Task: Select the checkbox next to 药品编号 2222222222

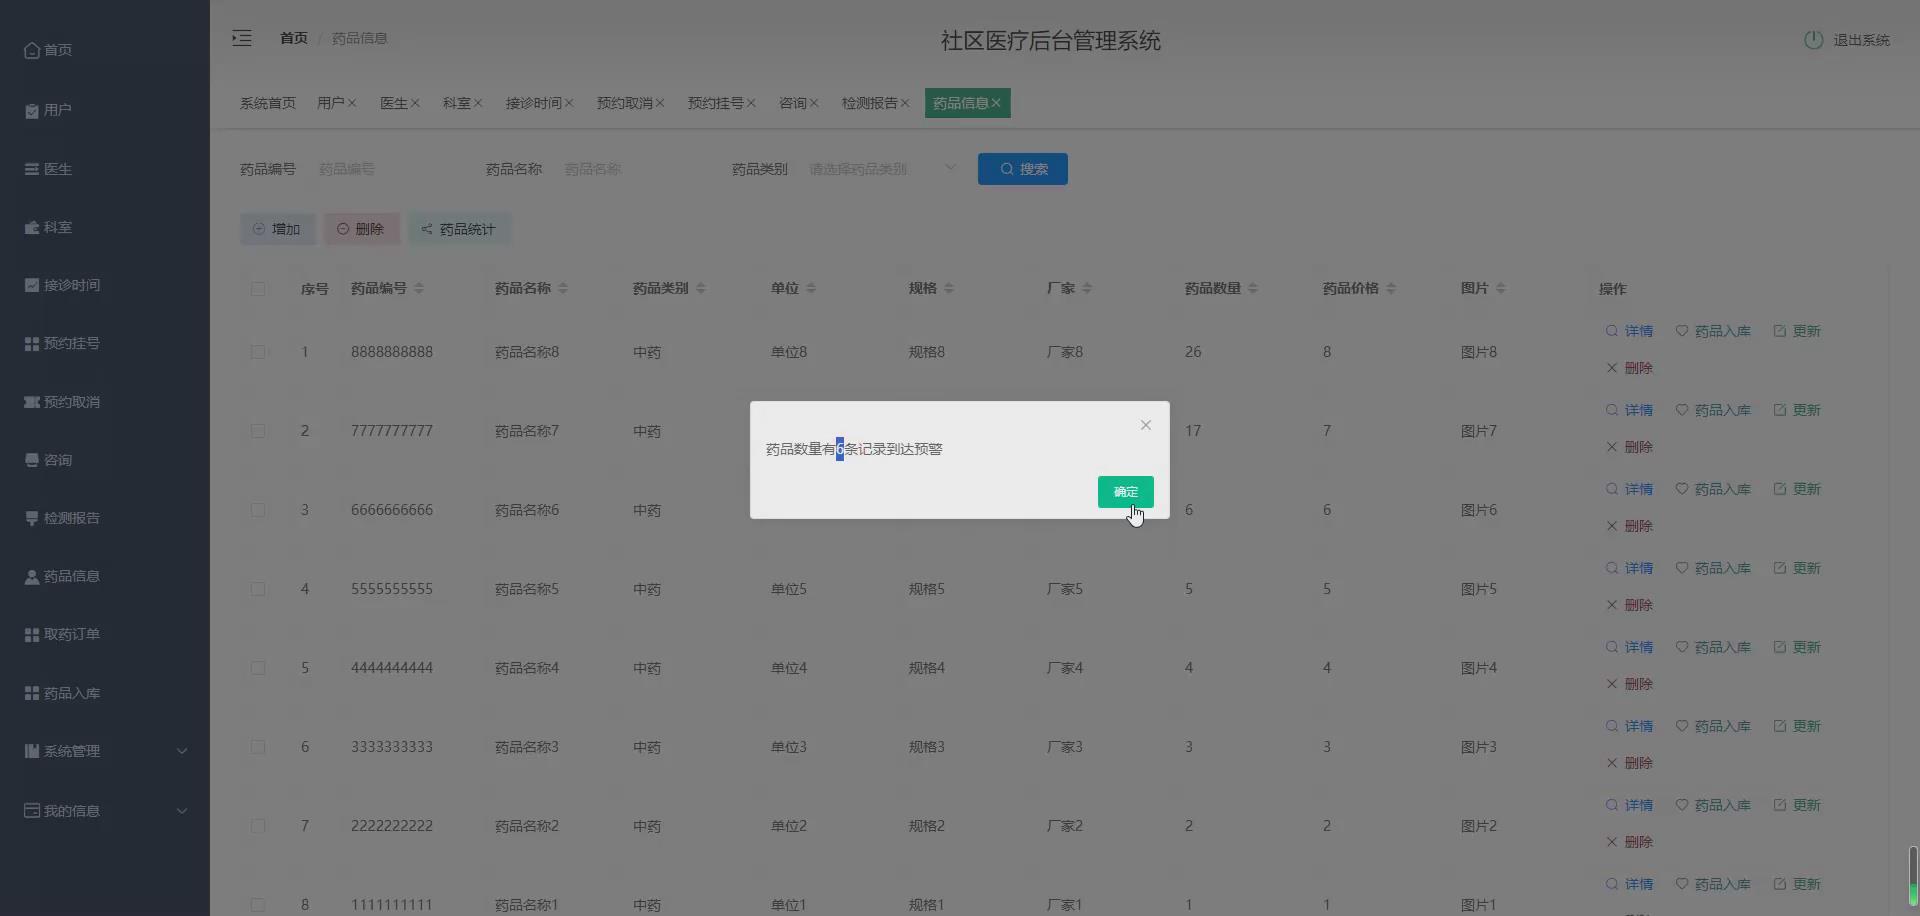Action: pos(258,826)
